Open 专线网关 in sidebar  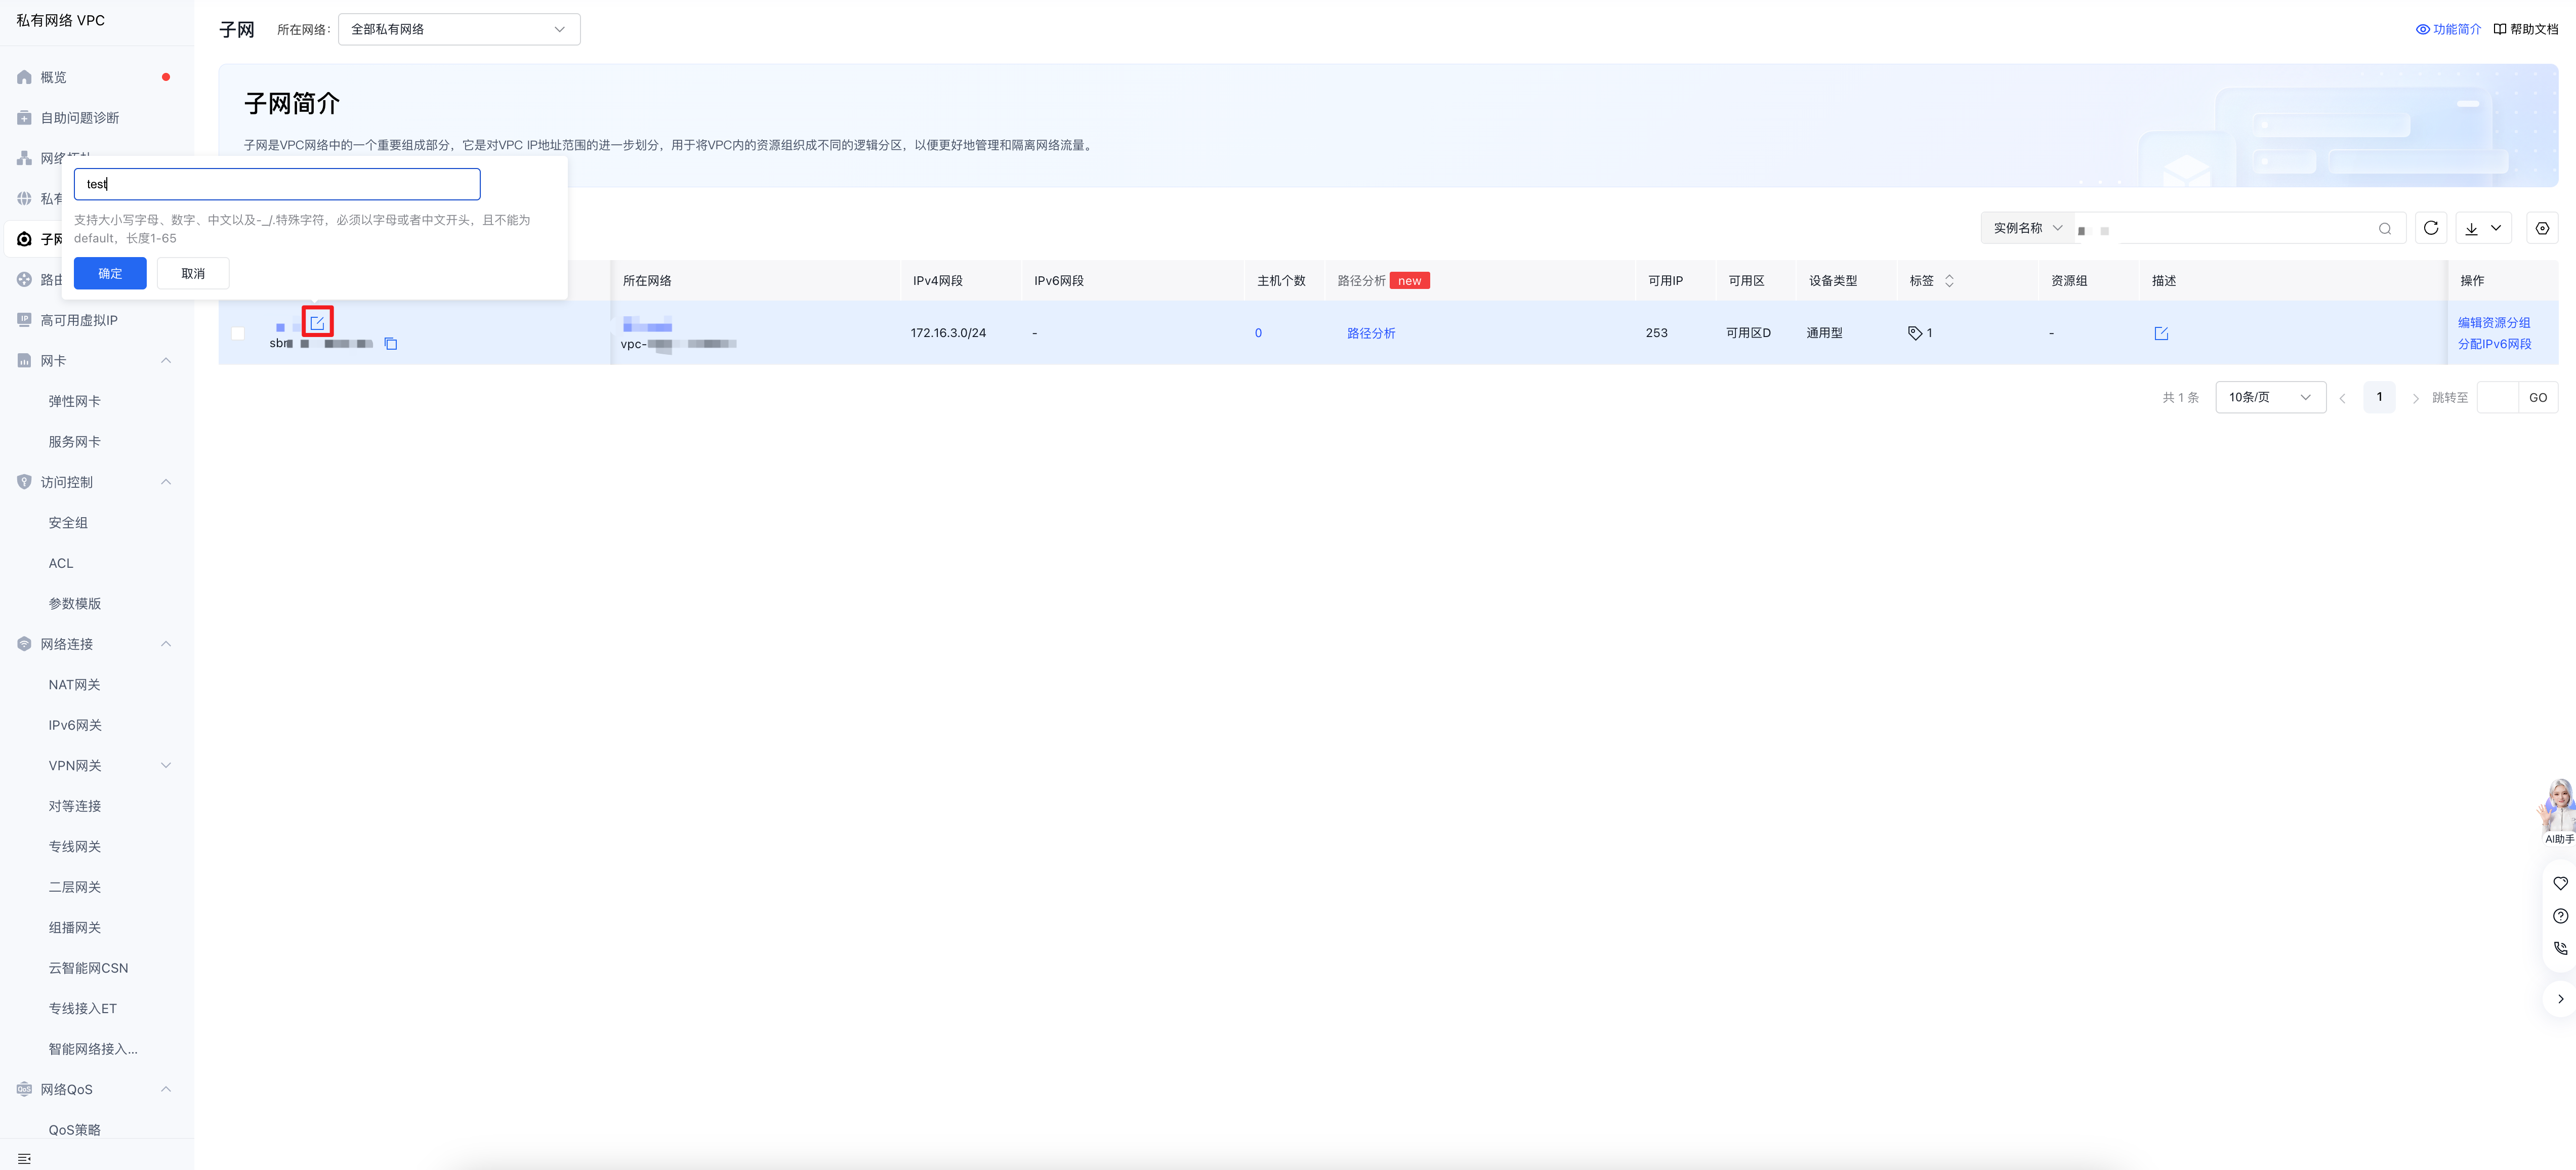click(x=75, y=847)
